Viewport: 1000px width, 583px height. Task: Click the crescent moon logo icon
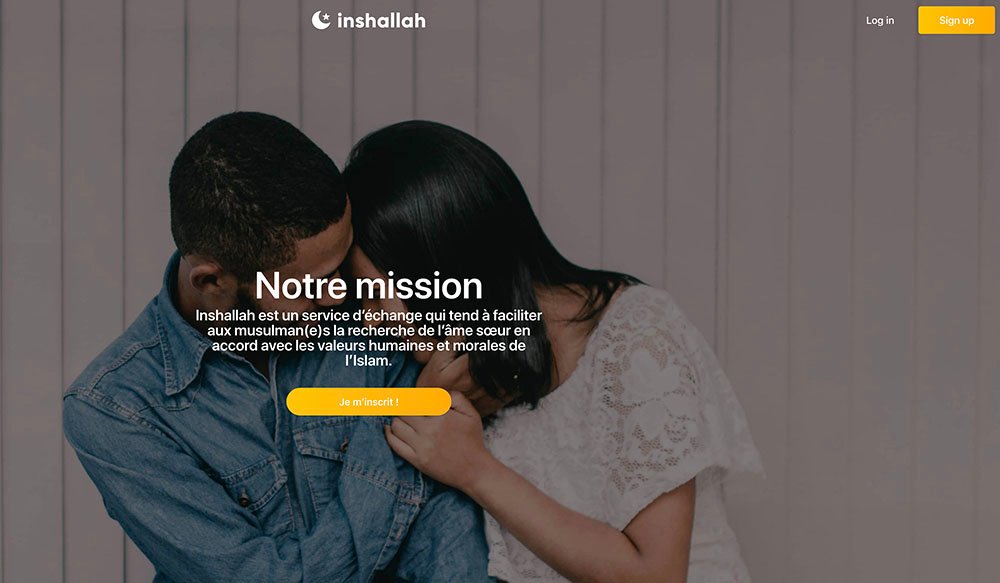point(321,20)
